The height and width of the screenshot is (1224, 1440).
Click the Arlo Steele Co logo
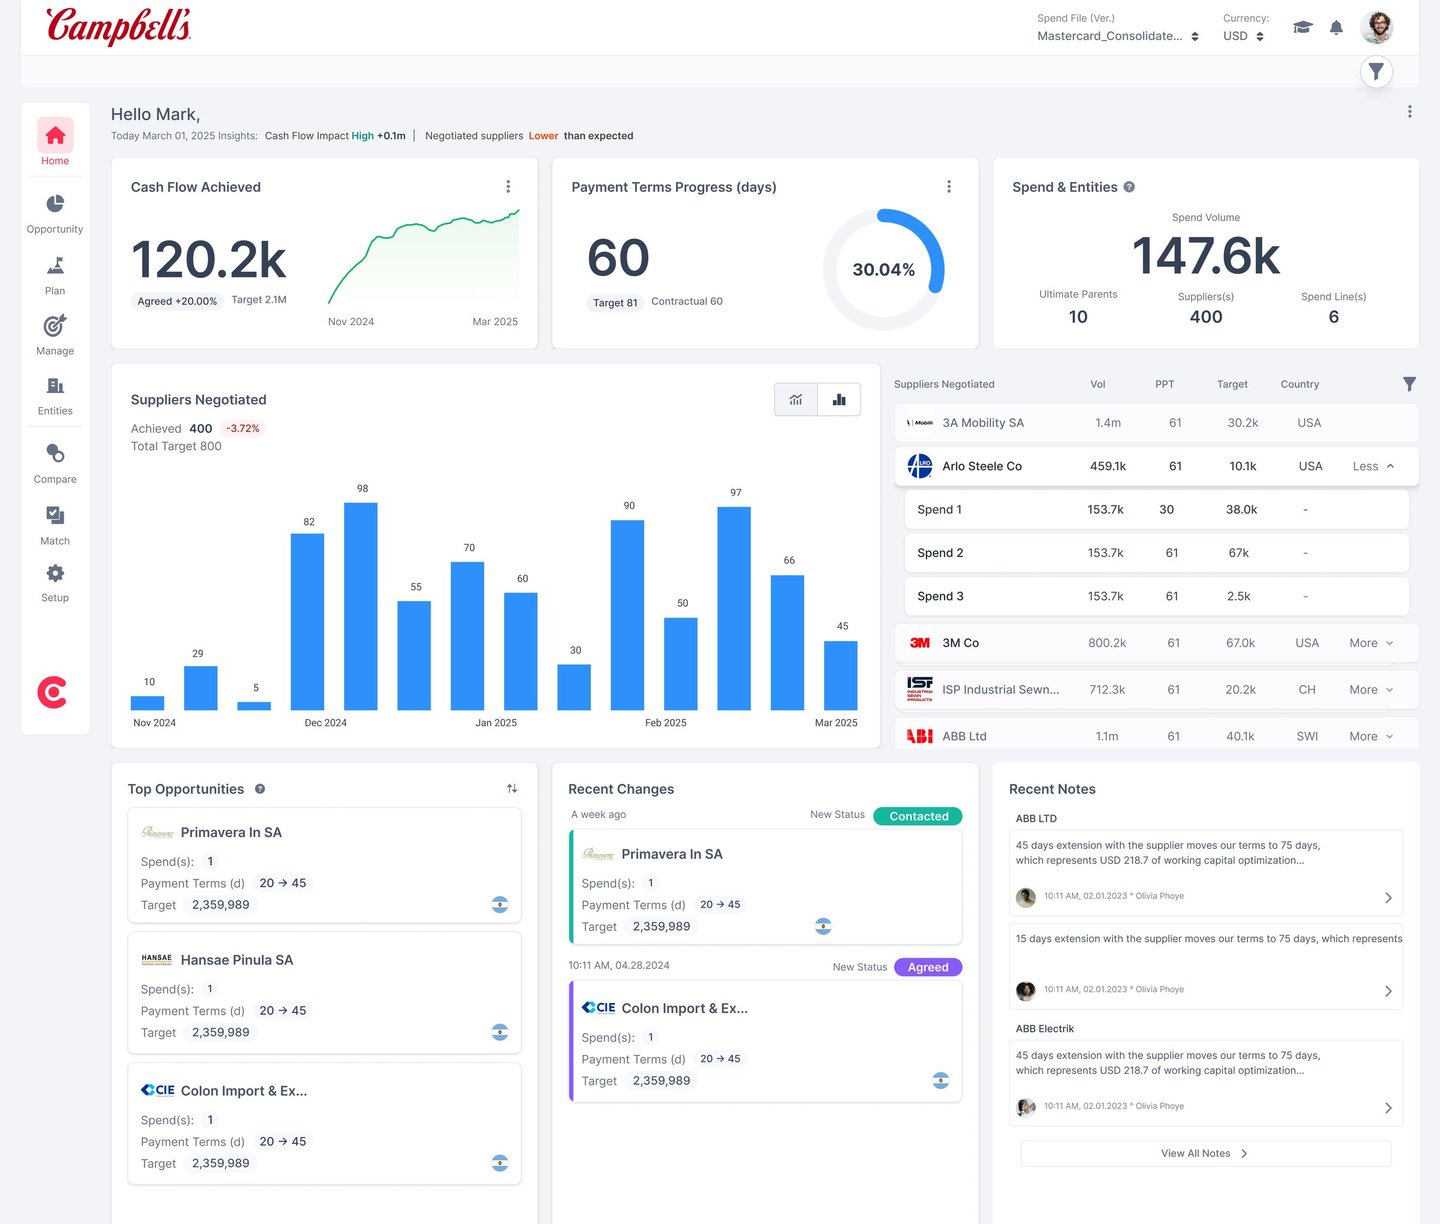pos(920,466)
